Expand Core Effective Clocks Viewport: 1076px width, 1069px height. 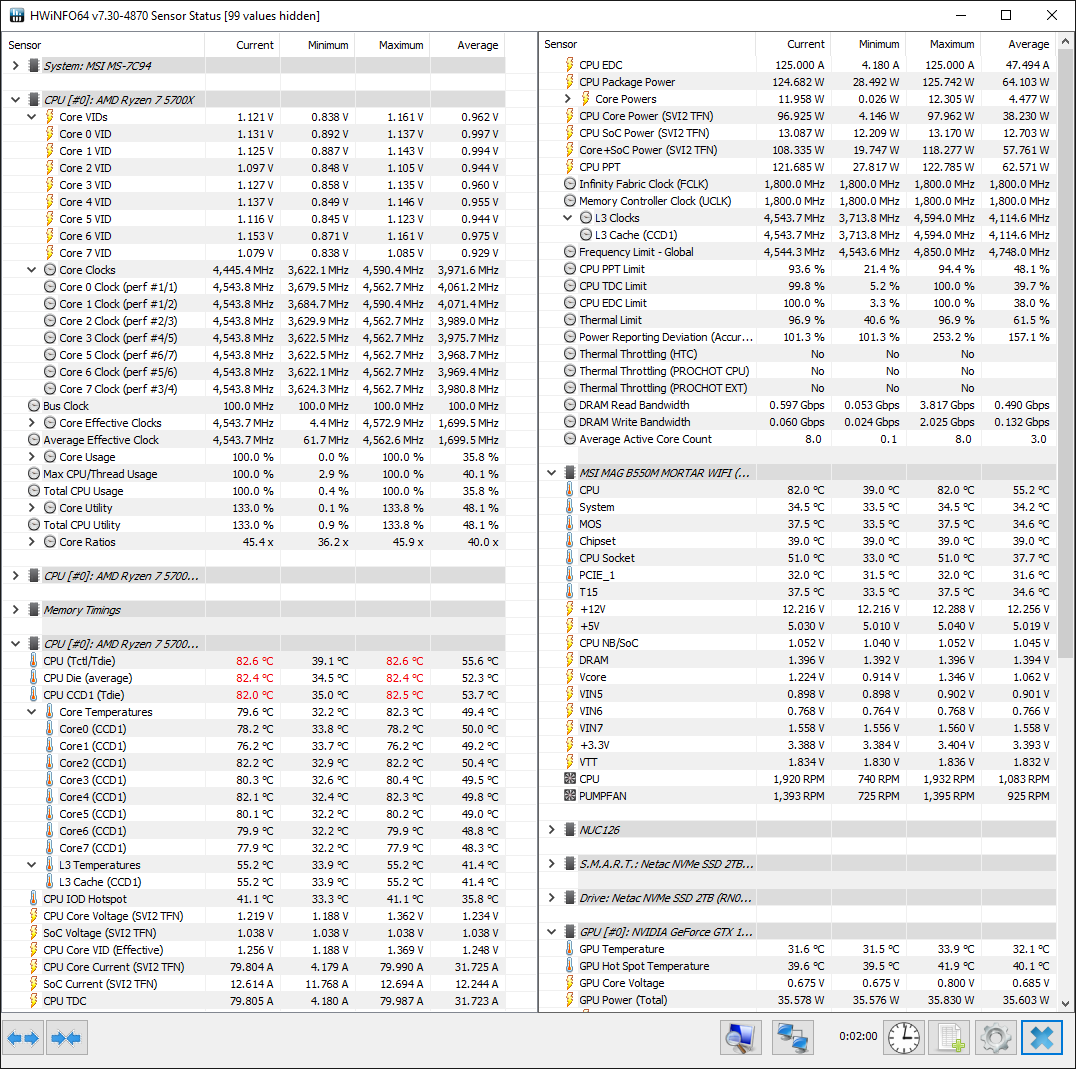pos(32,423)
